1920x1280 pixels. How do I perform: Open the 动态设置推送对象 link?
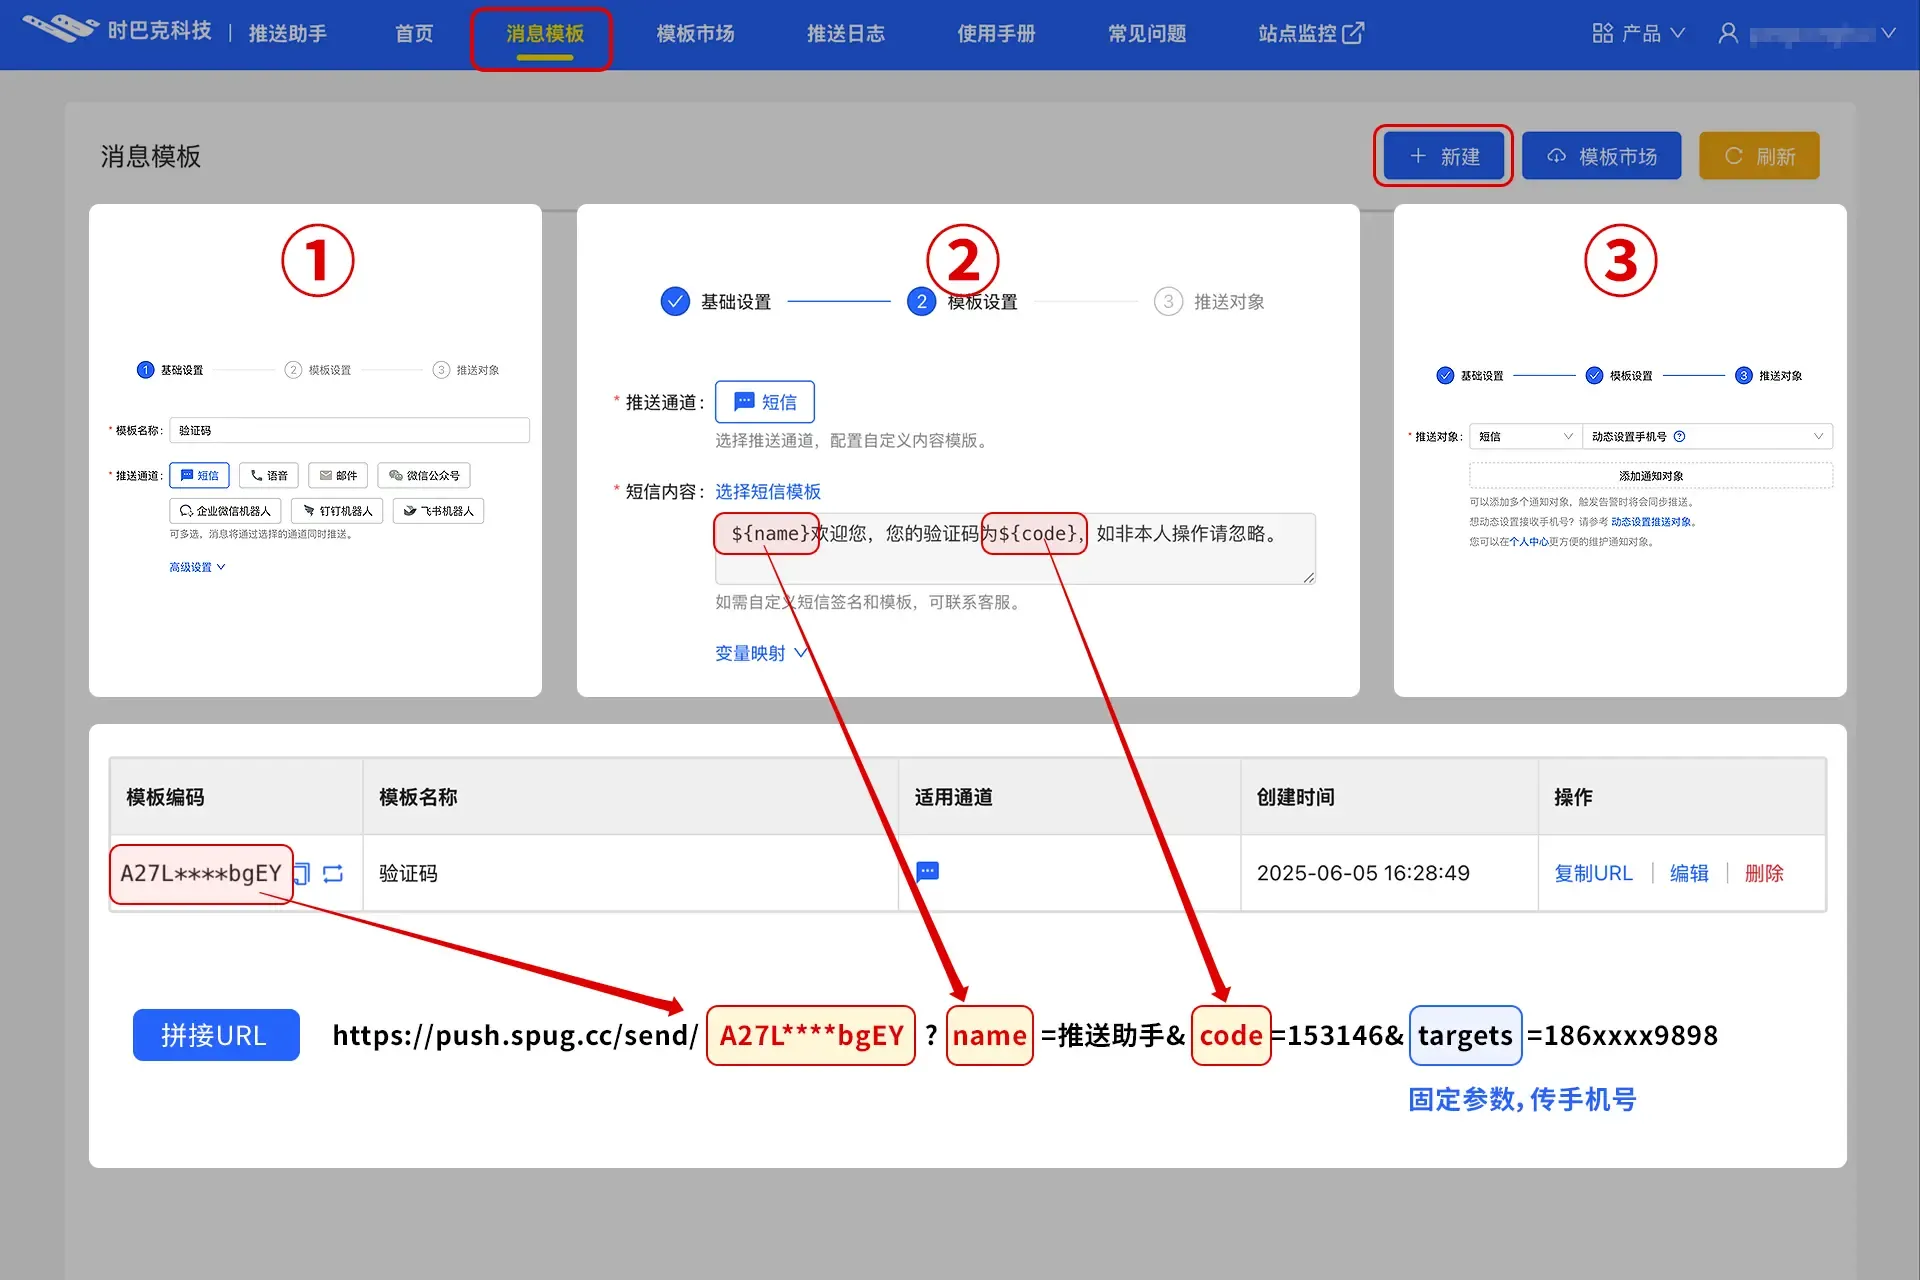point(1651,522)
